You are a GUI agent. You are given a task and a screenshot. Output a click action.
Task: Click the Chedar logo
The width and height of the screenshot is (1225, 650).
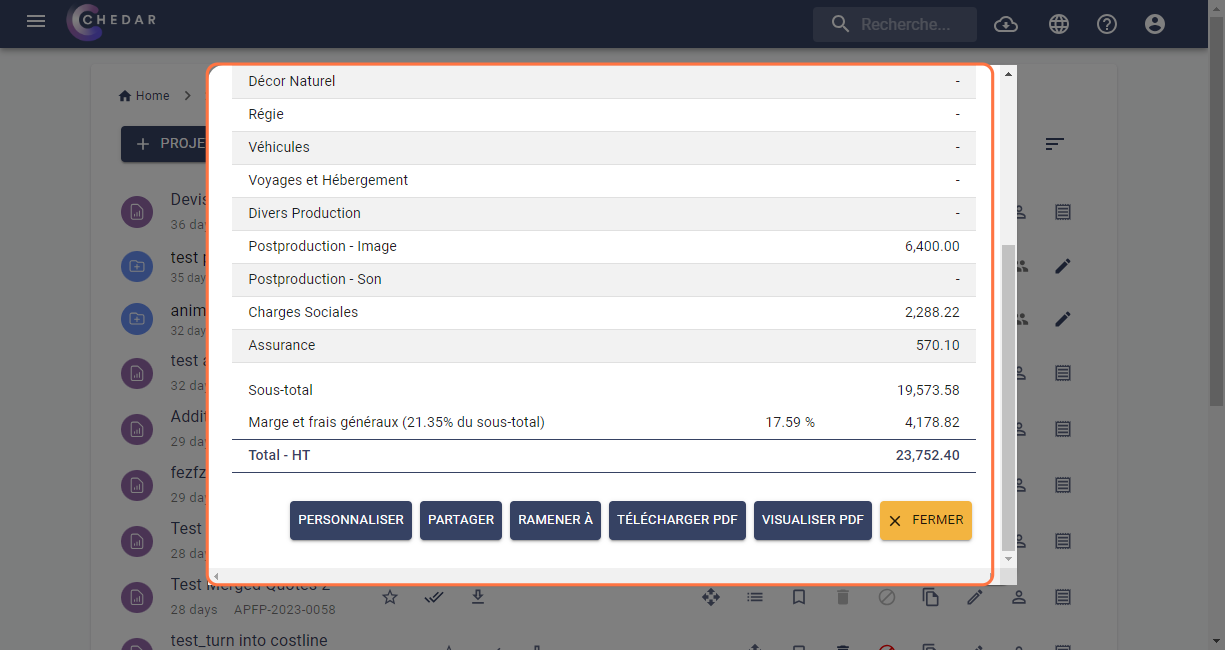(111, 22)
